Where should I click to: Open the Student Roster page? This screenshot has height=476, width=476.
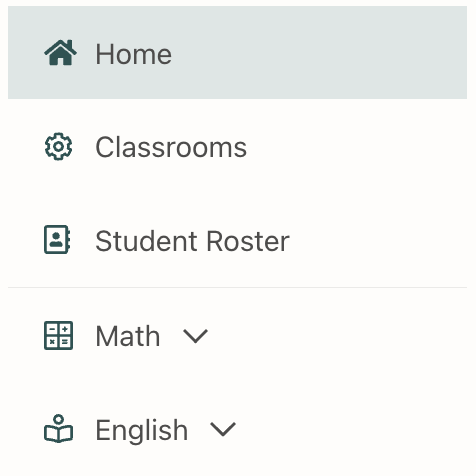coord(237,240)
